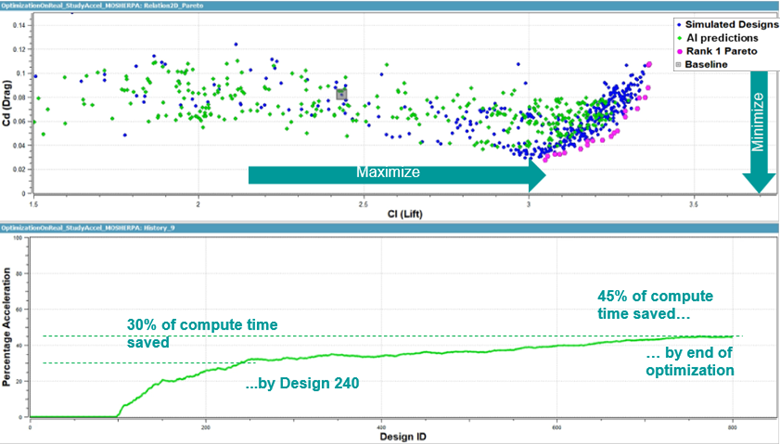Select the topmost magenta Pareto point
The image size is (780, 444).
click(648, 64)
